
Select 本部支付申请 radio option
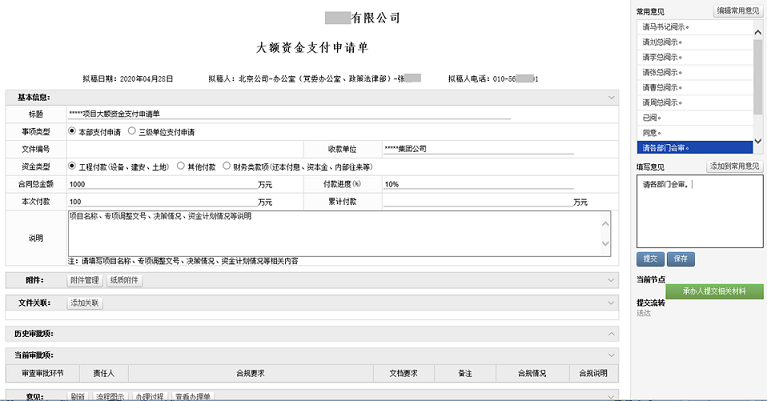tap(72, 131)
